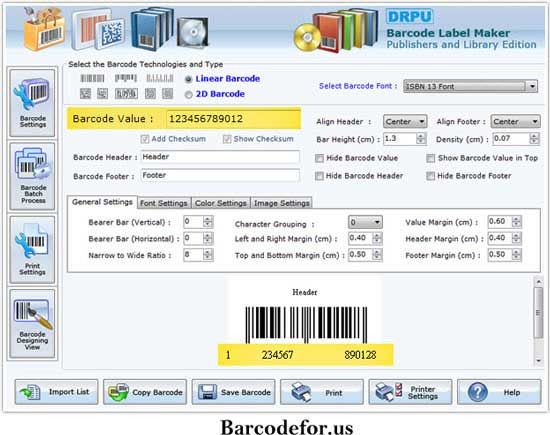Click the Print printer icon button
This screenshot has width=550, height=435.
tap(322, 392)
